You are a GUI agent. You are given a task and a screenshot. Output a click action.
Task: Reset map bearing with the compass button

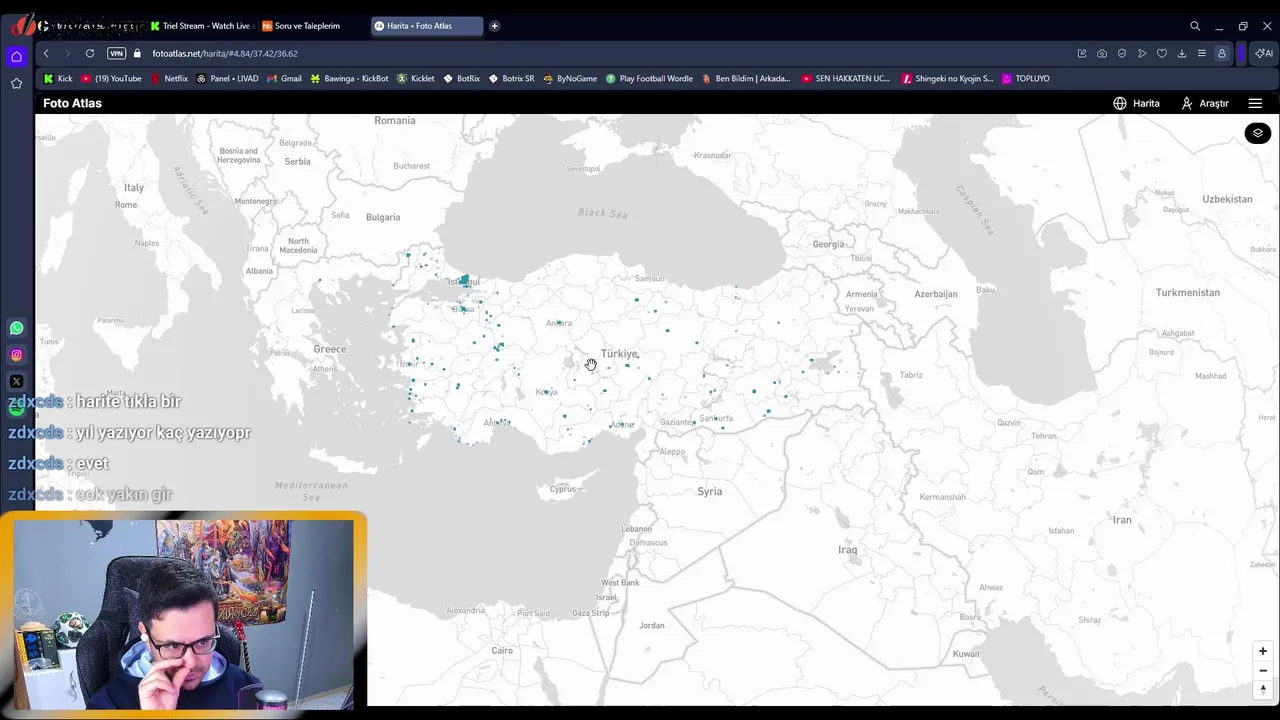[x=1263, y=689]
